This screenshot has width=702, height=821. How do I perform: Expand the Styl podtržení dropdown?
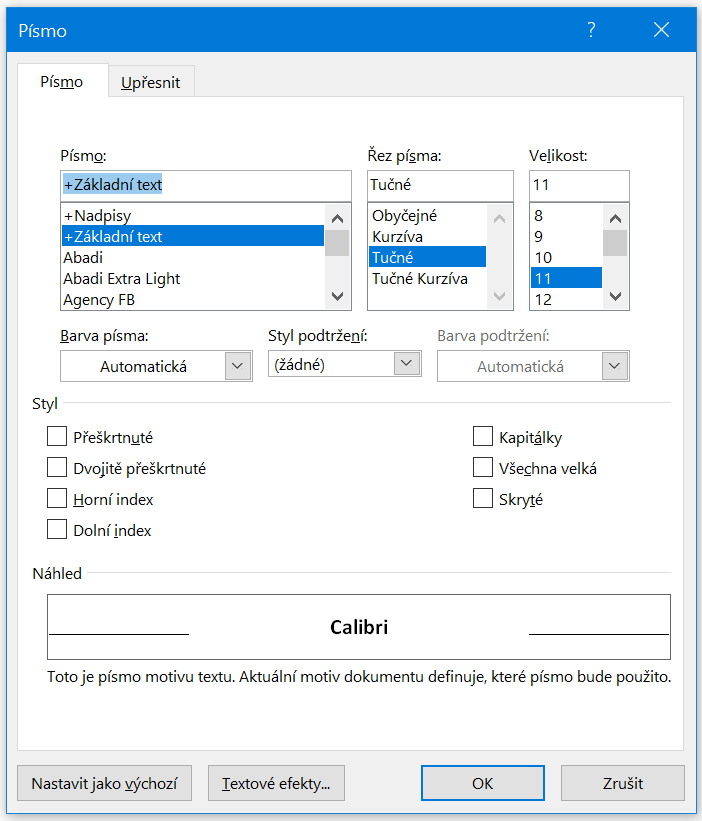(x=406, y=364)
